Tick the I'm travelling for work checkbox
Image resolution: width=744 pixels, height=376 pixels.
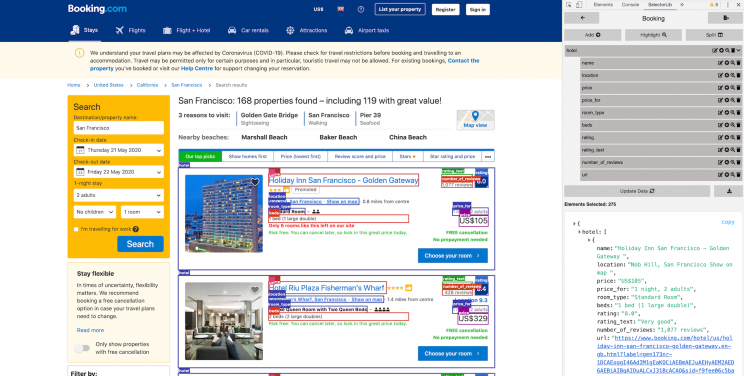coord(76,229)
